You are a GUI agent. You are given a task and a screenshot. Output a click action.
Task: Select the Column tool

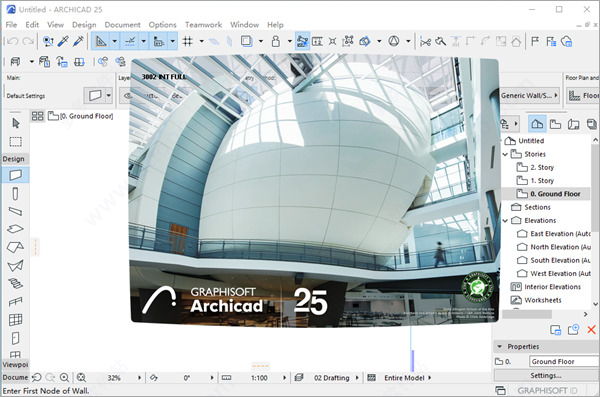[15, 194]
